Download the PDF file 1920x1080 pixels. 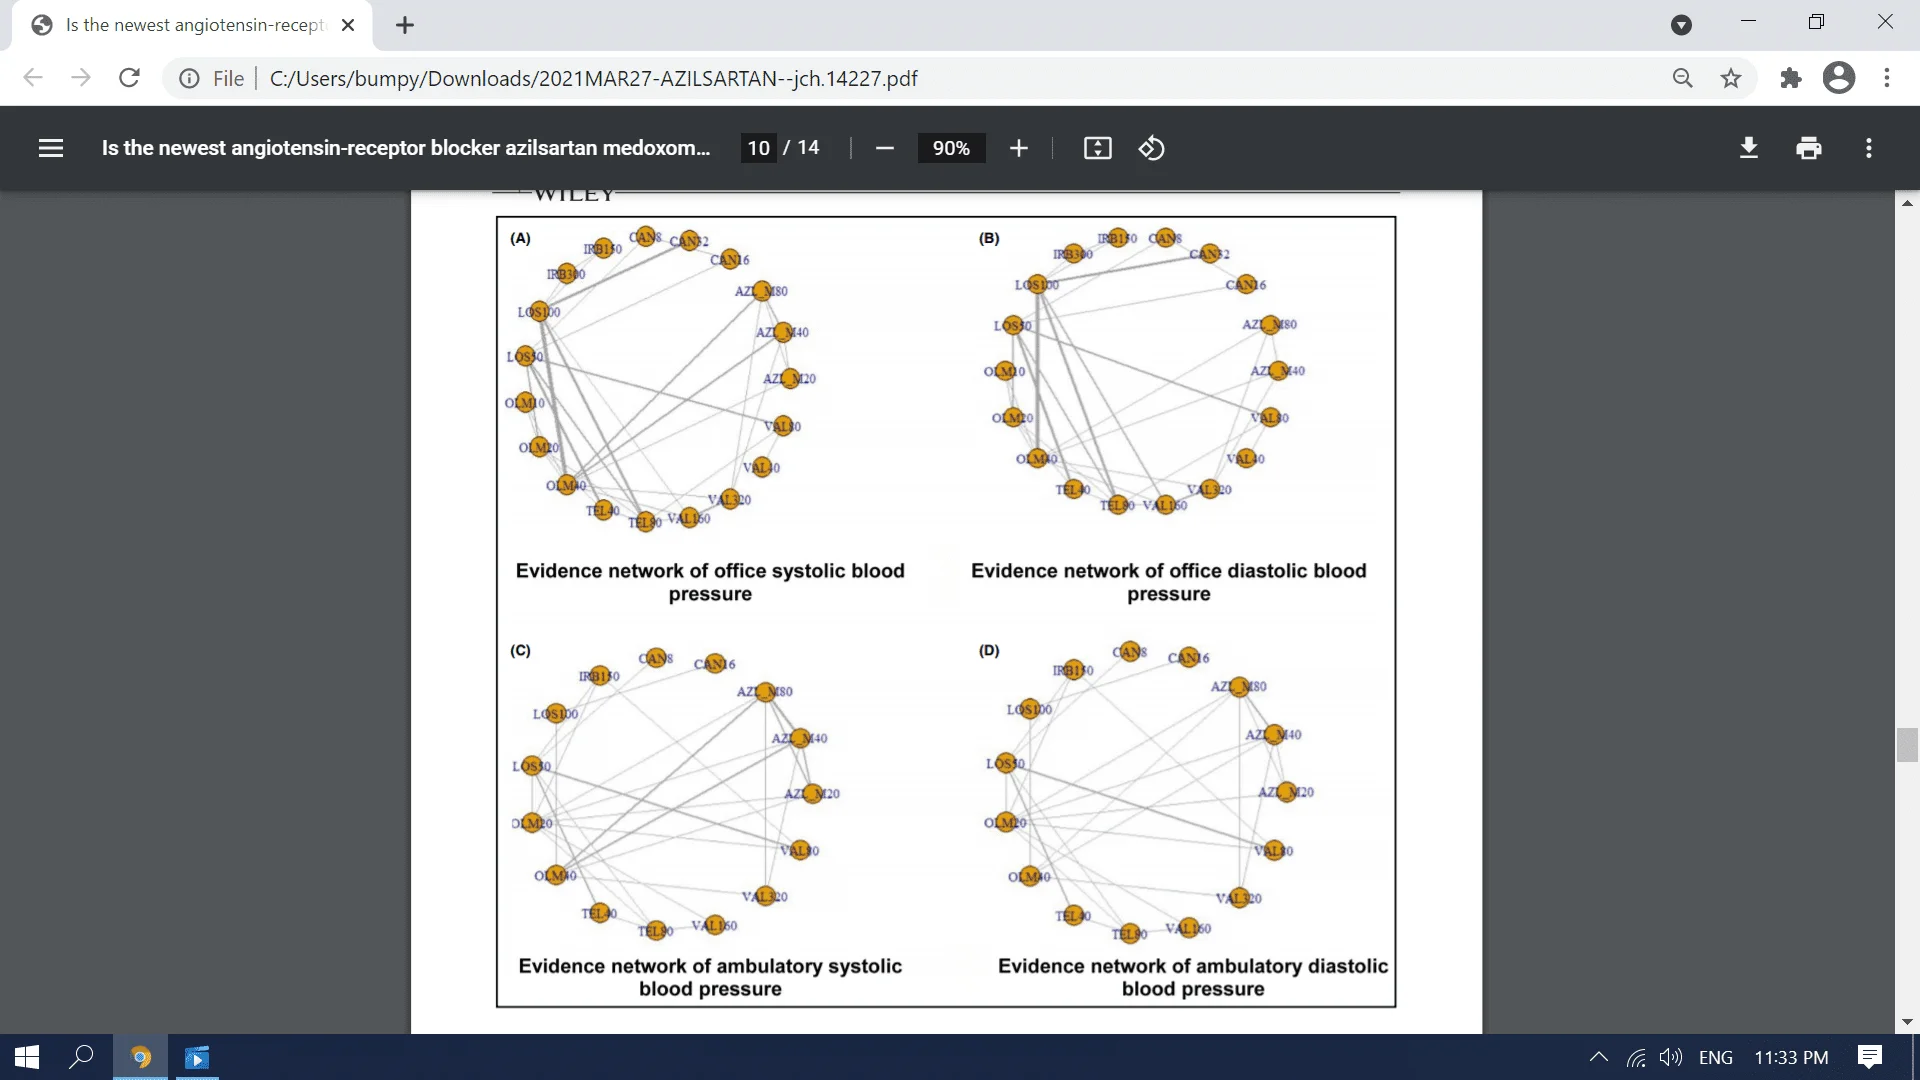pos(1749,148)
